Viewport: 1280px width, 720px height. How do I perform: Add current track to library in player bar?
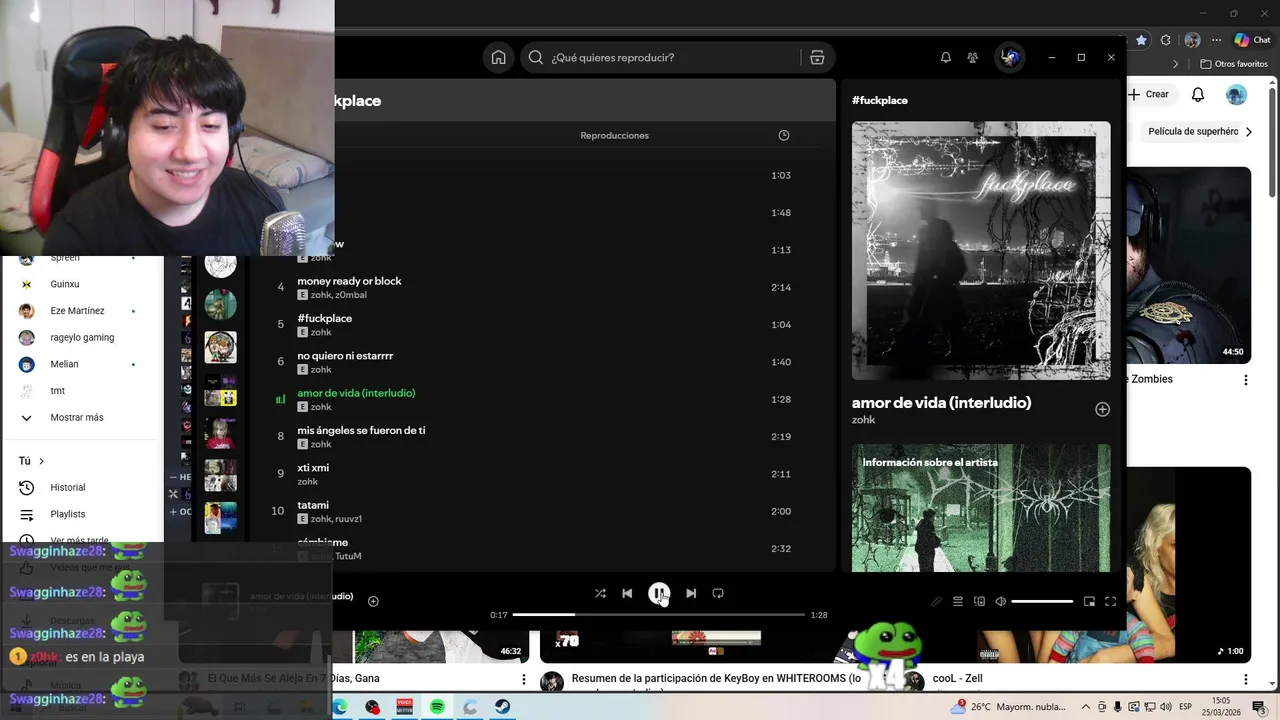coord(373,601)
